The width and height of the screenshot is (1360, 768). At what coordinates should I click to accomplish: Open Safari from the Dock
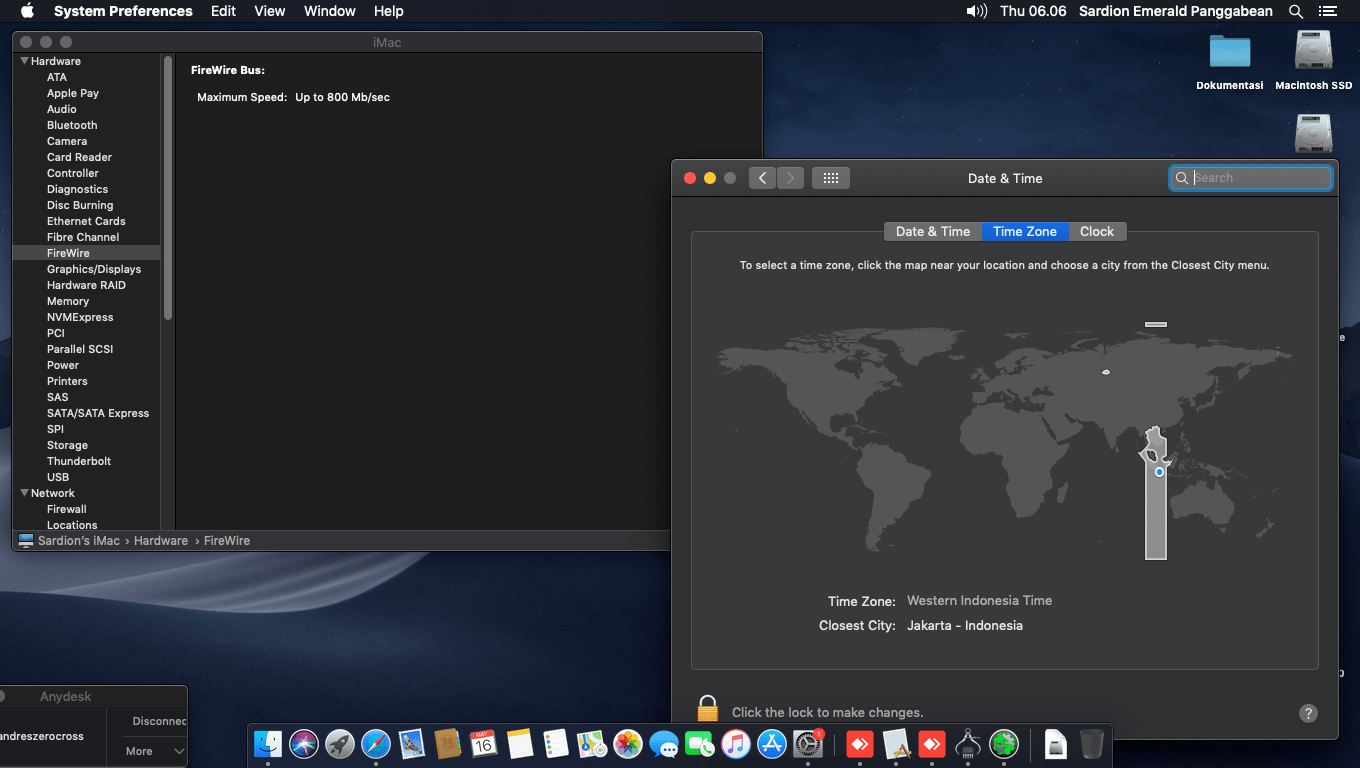click(376, 743)
